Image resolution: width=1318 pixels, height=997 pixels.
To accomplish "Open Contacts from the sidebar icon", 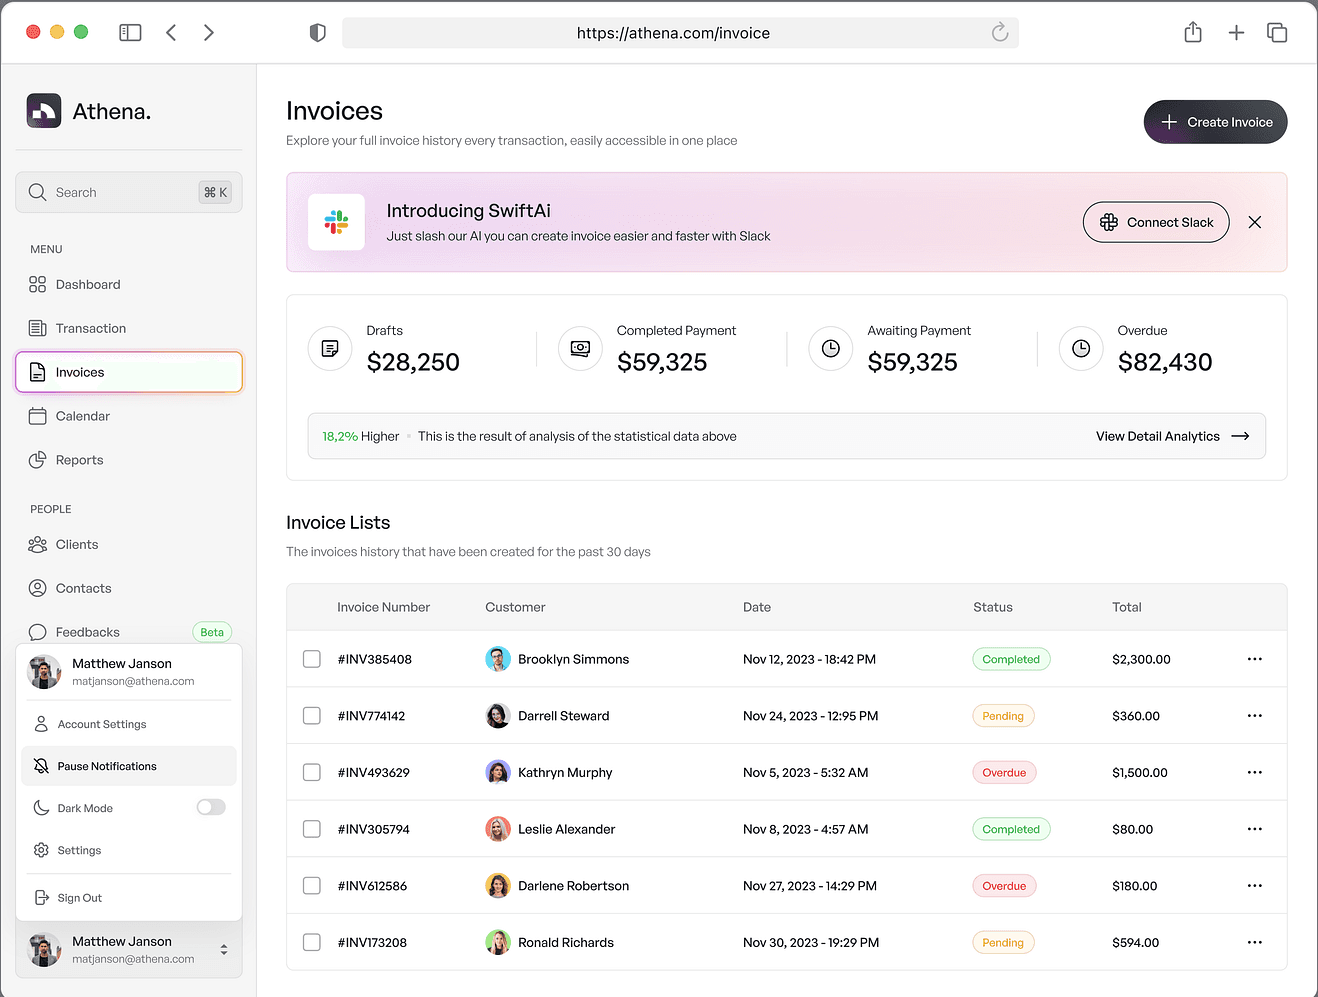I will click(39, 588).
